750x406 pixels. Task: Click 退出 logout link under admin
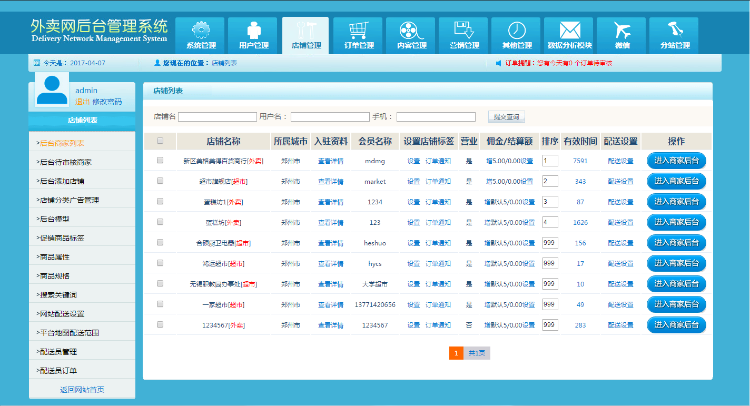tap(83, 102)
